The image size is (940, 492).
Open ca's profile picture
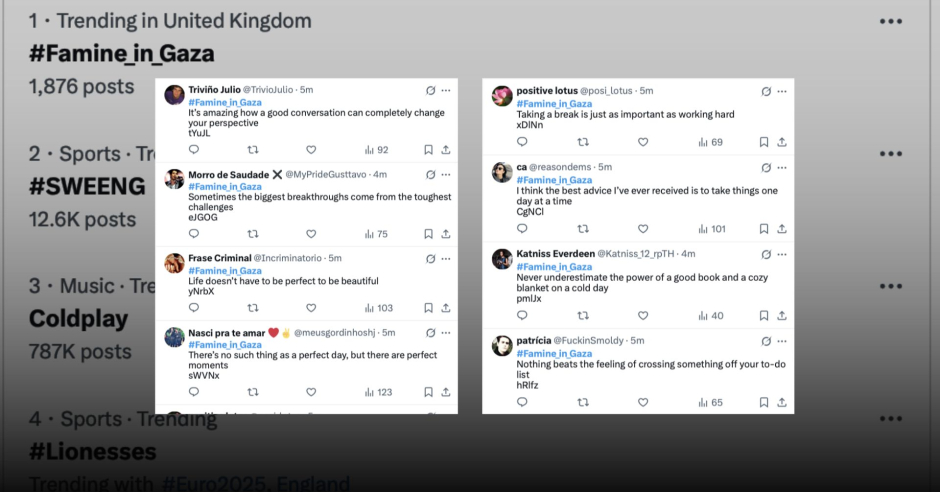point(502,172)
